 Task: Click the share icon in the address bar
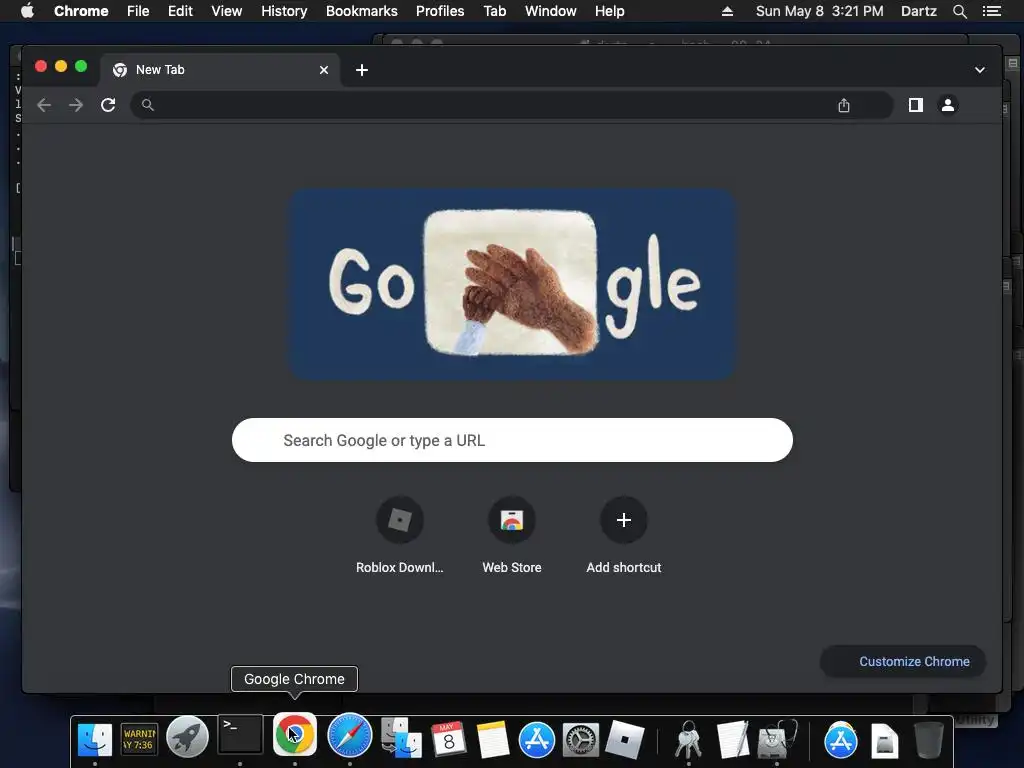844,105
